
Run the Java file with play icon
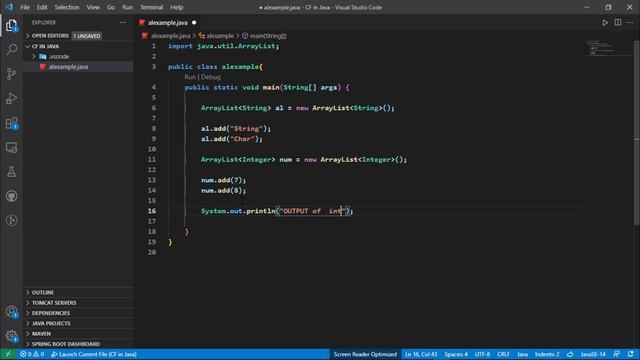(x=605, y=22)
